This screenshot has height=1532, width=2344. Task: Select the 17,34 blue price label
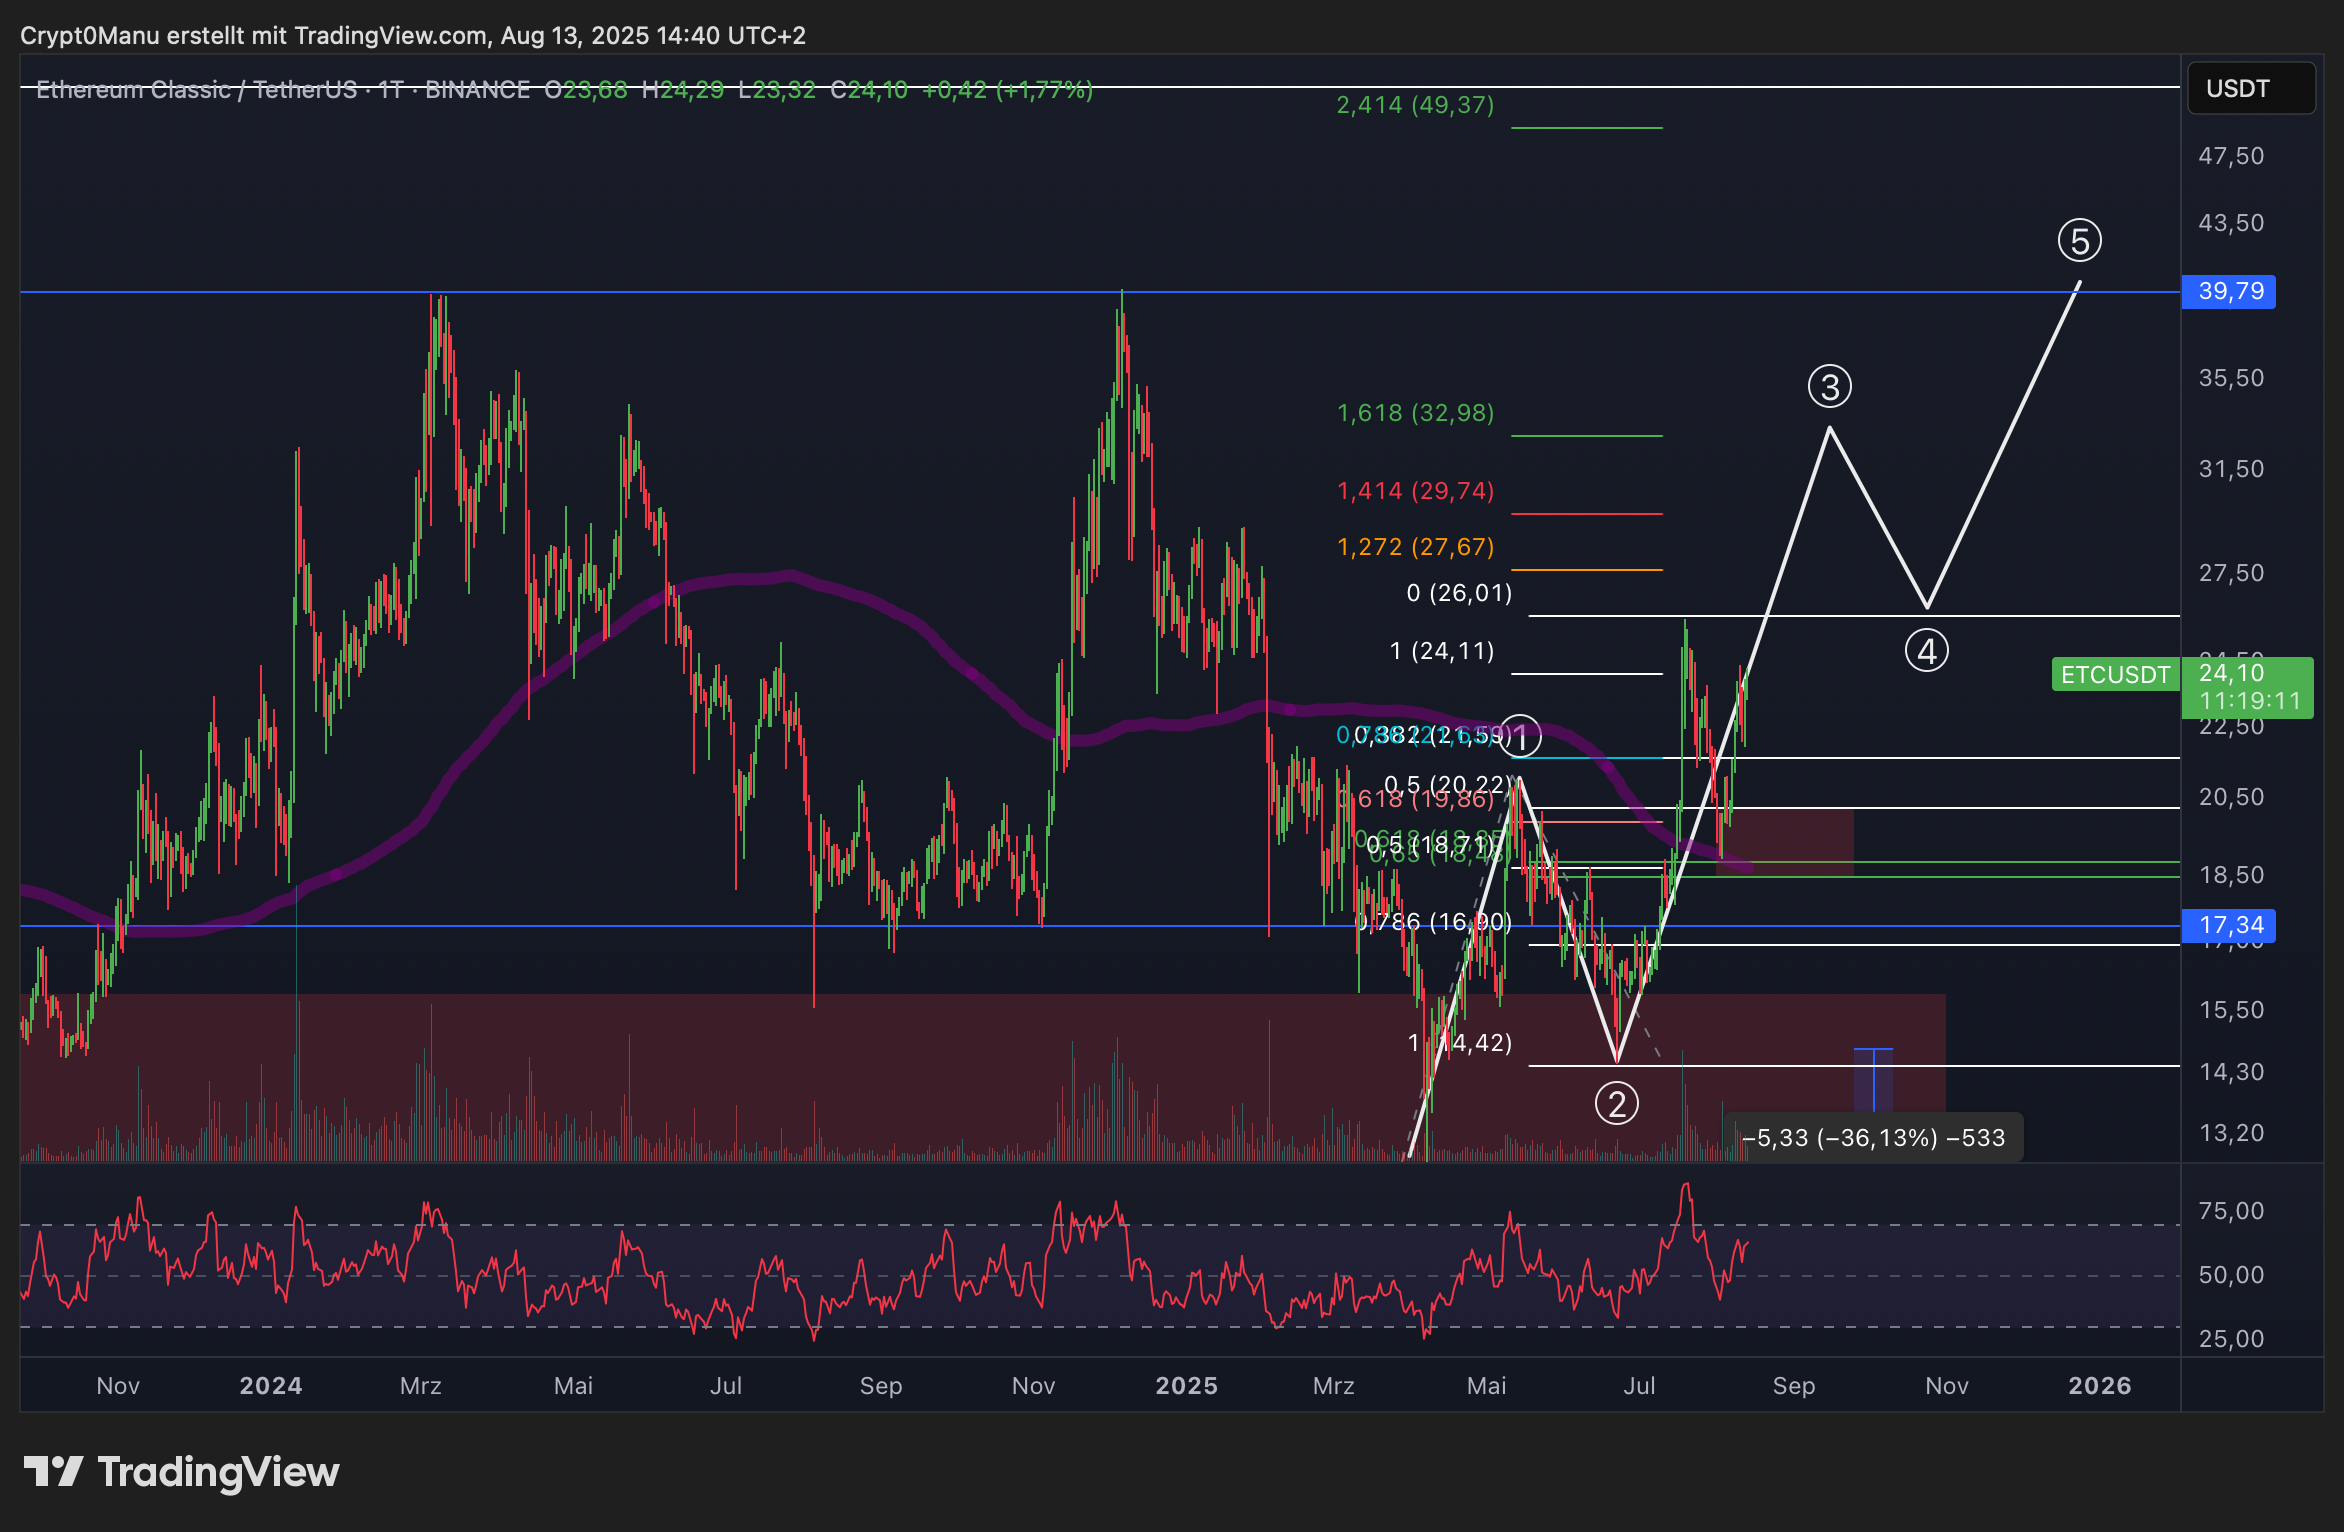click(2229, 925)
